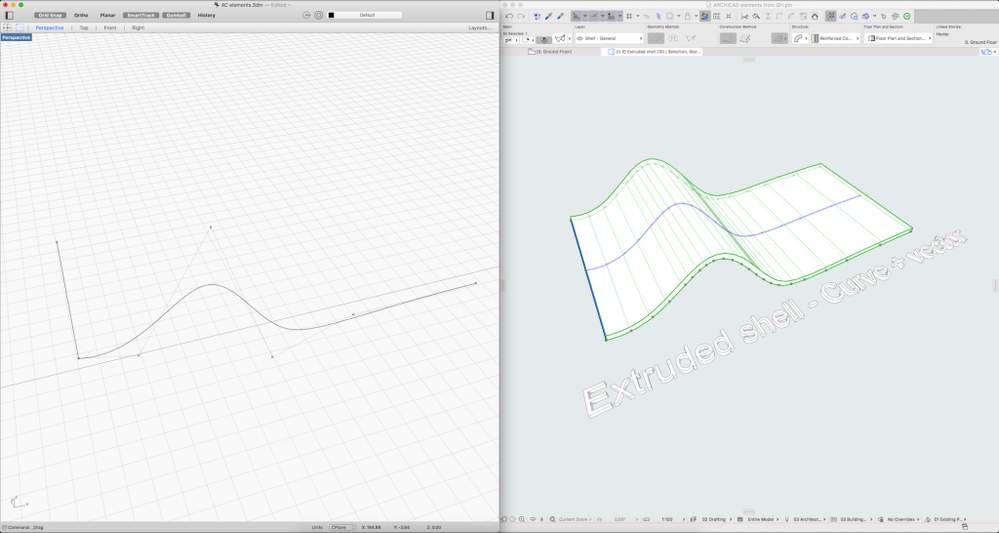Switch to Extruded shell 3D tab
The width and height of the screenshot is (999, 533).
[654, 52]
